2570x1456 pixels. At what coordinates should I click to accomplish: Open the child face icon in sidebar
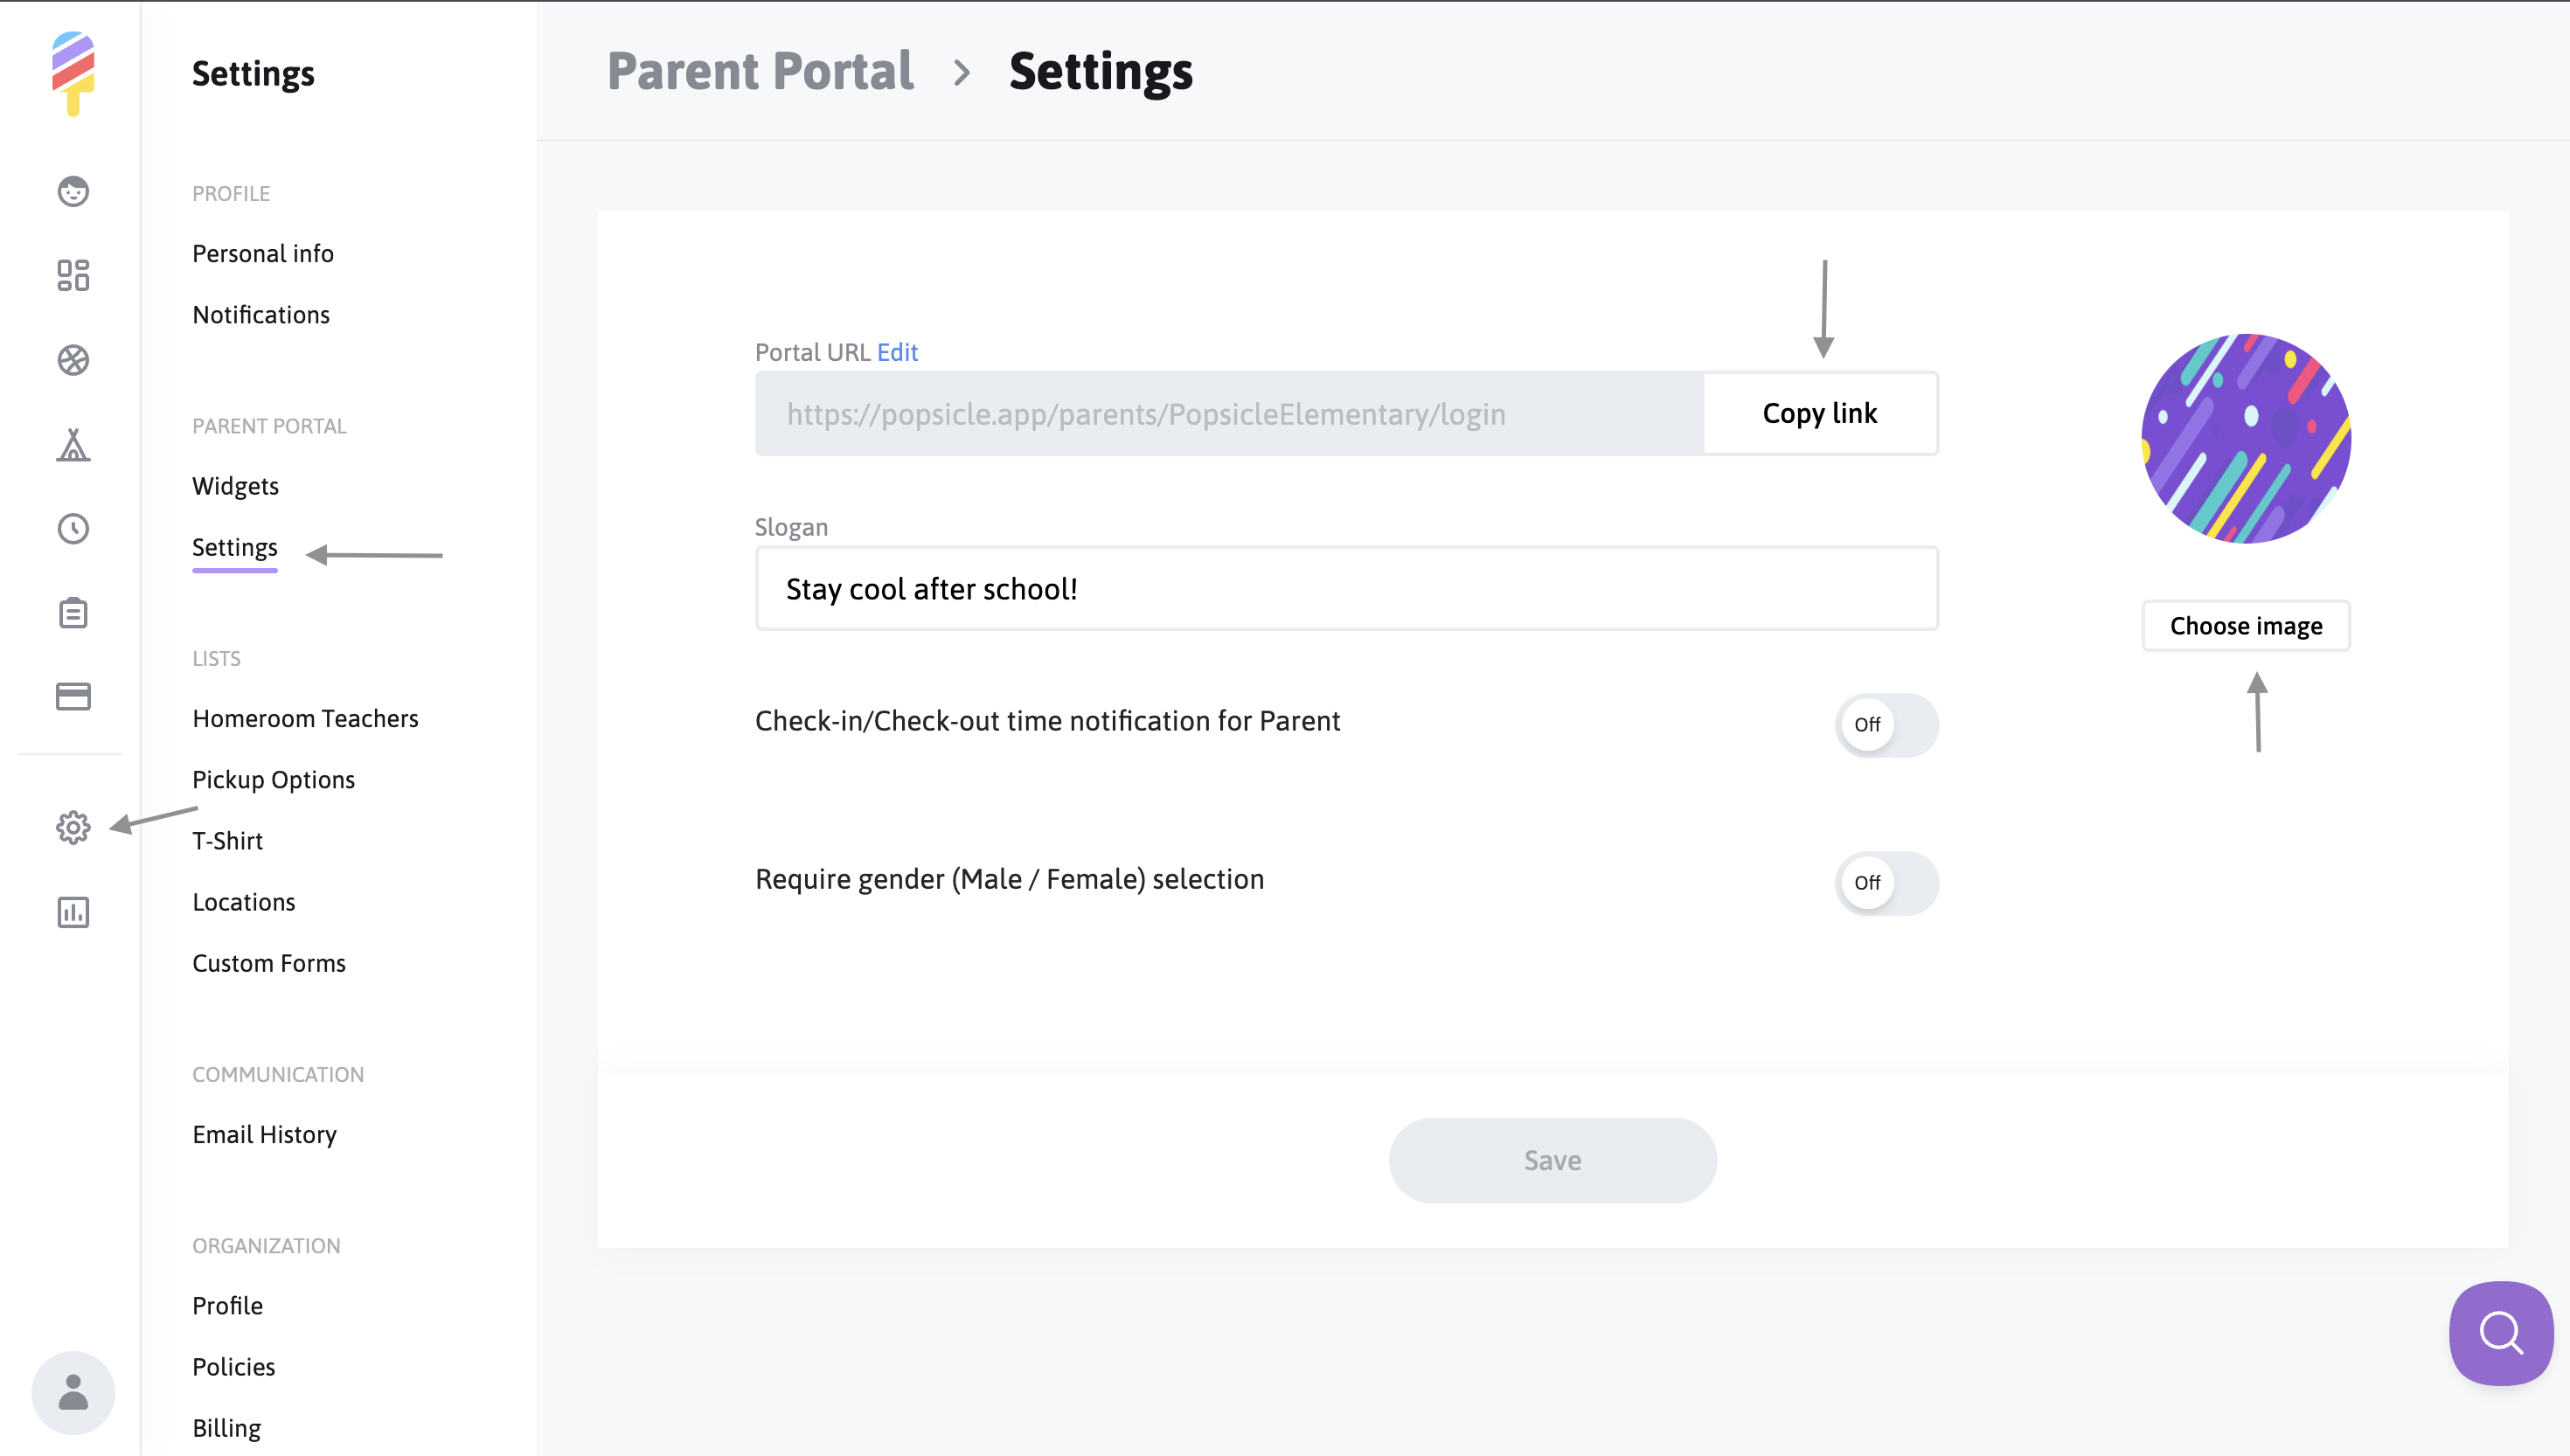click(73, 191)
